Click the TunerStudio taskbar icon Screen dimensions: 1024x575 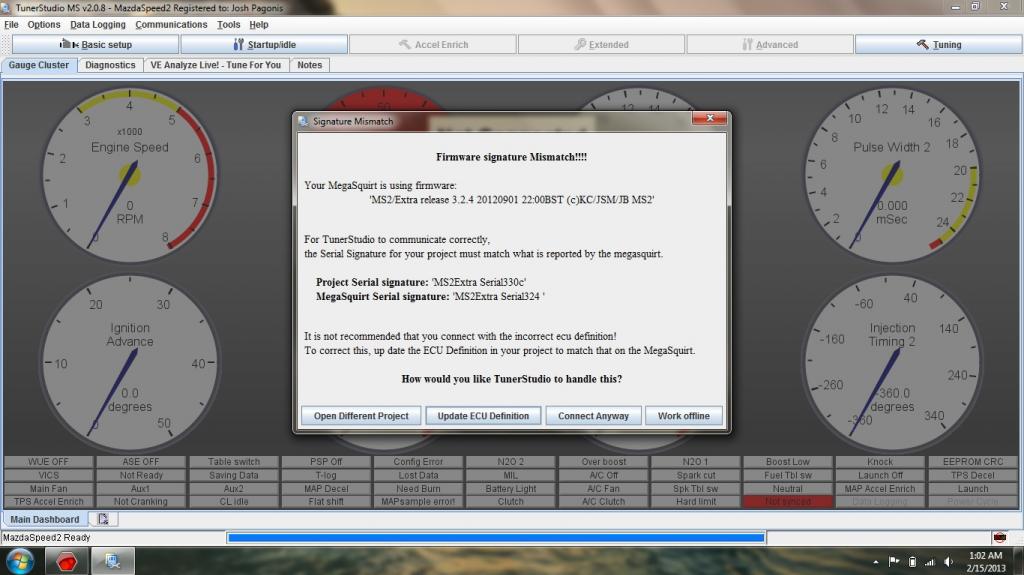pos(112,561)
